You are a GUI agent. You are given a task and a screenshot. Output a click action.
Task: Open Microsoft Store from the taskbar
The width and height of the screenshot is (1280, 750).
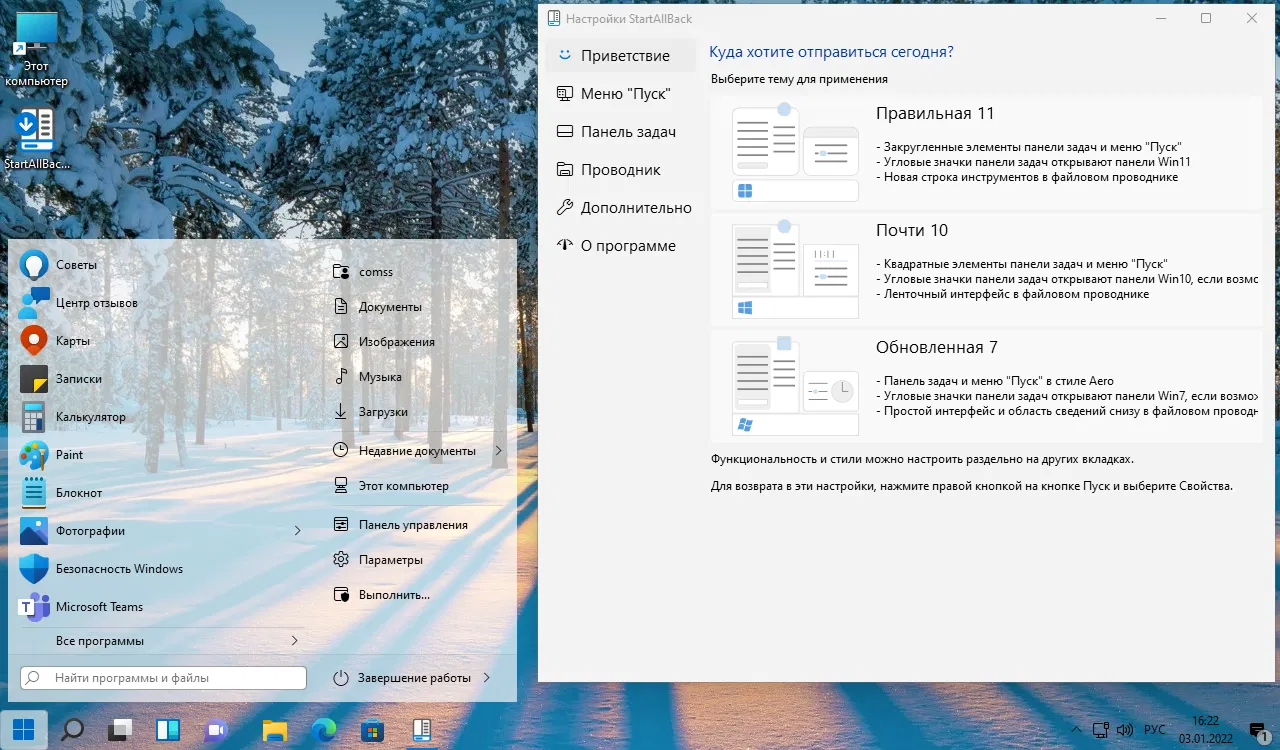click(x=372, y=730)
